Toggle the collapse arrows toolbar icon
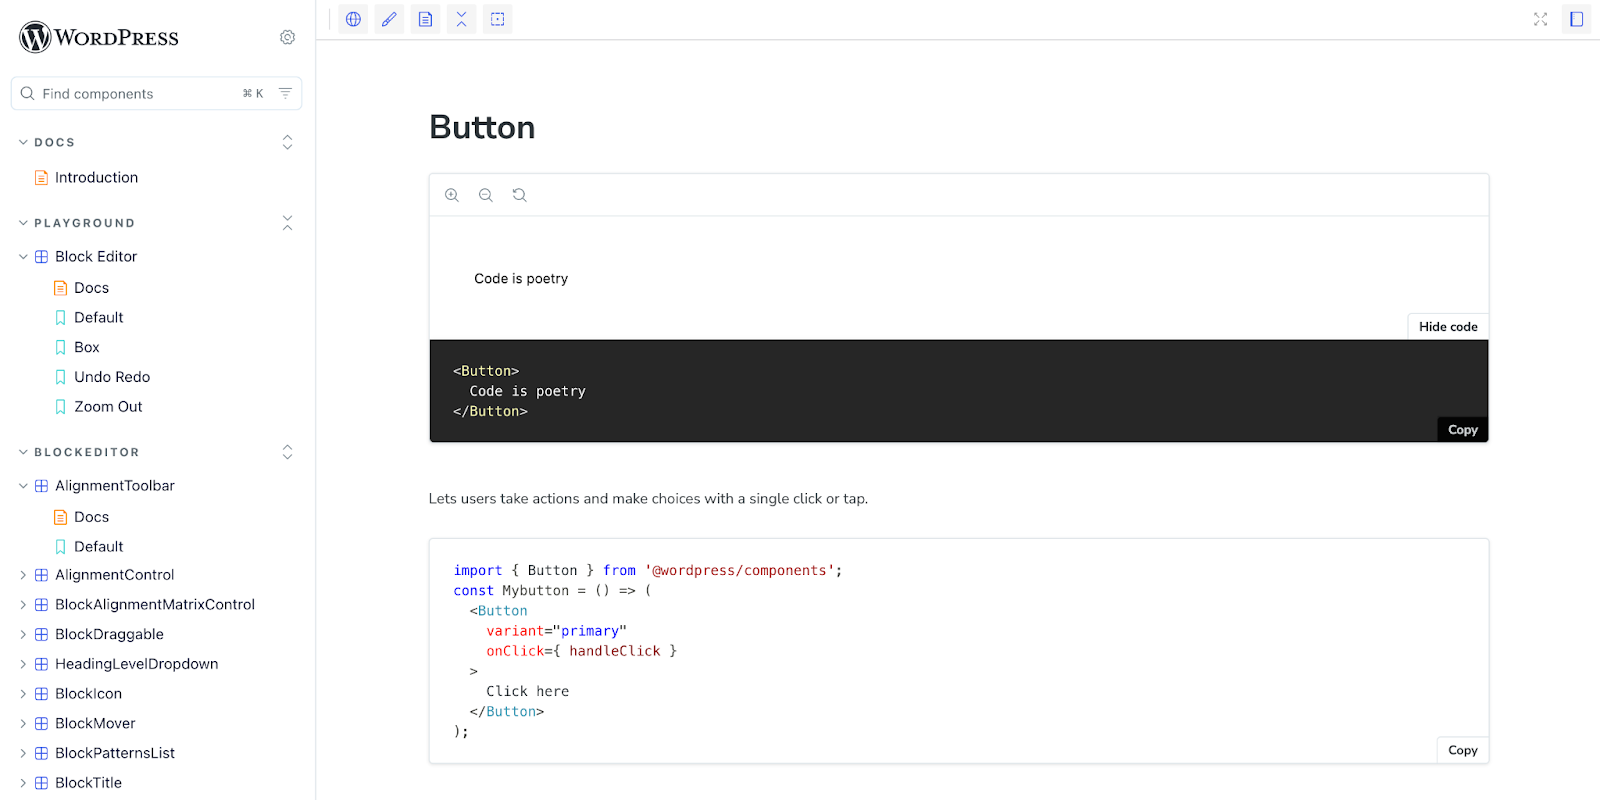The height and width of the screenshot is (800, 1600). 461,19
